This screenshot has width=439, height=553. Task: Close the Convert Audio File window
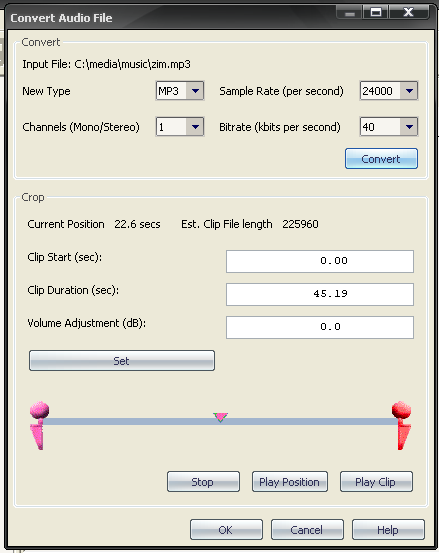408,13
